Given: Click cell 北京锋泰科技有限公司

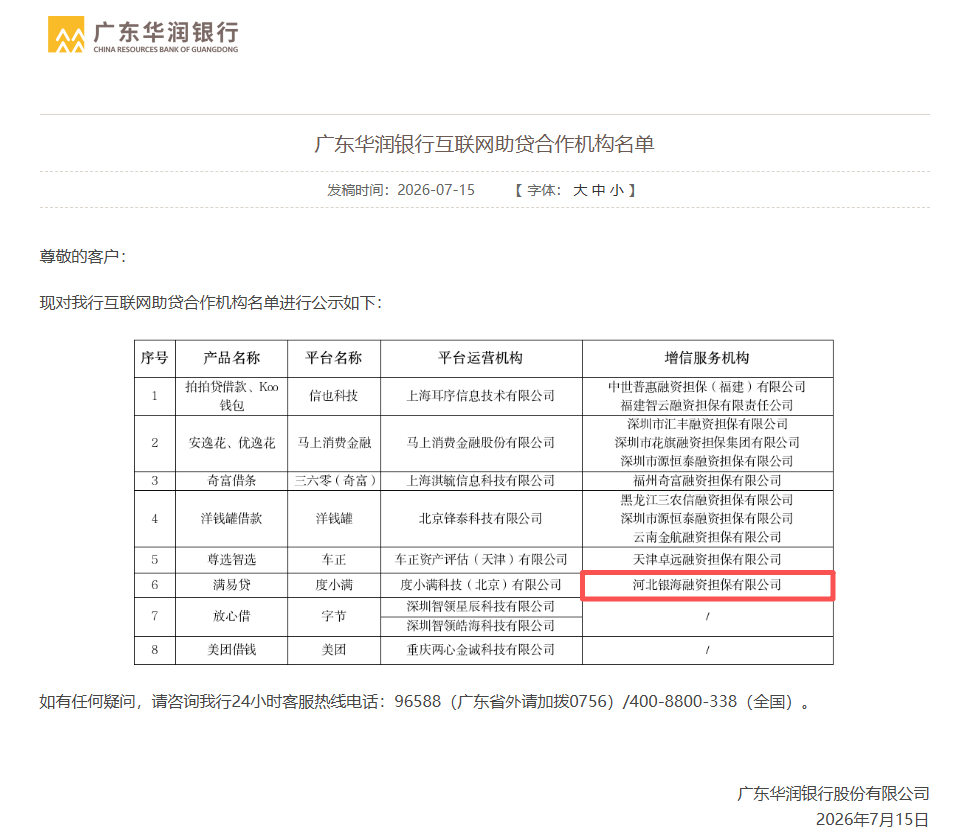Looking at the screenshot, I should pyautogui.click(x=481, y=519).
